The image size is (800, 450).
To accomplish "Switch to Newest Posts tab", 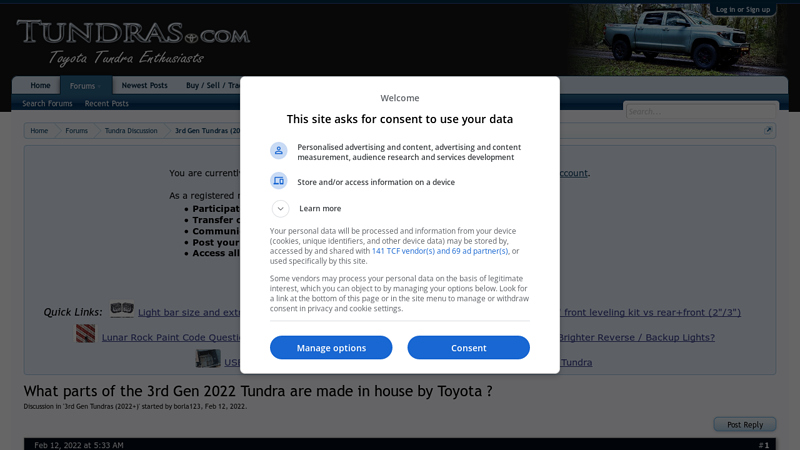I will click(145, 86).
